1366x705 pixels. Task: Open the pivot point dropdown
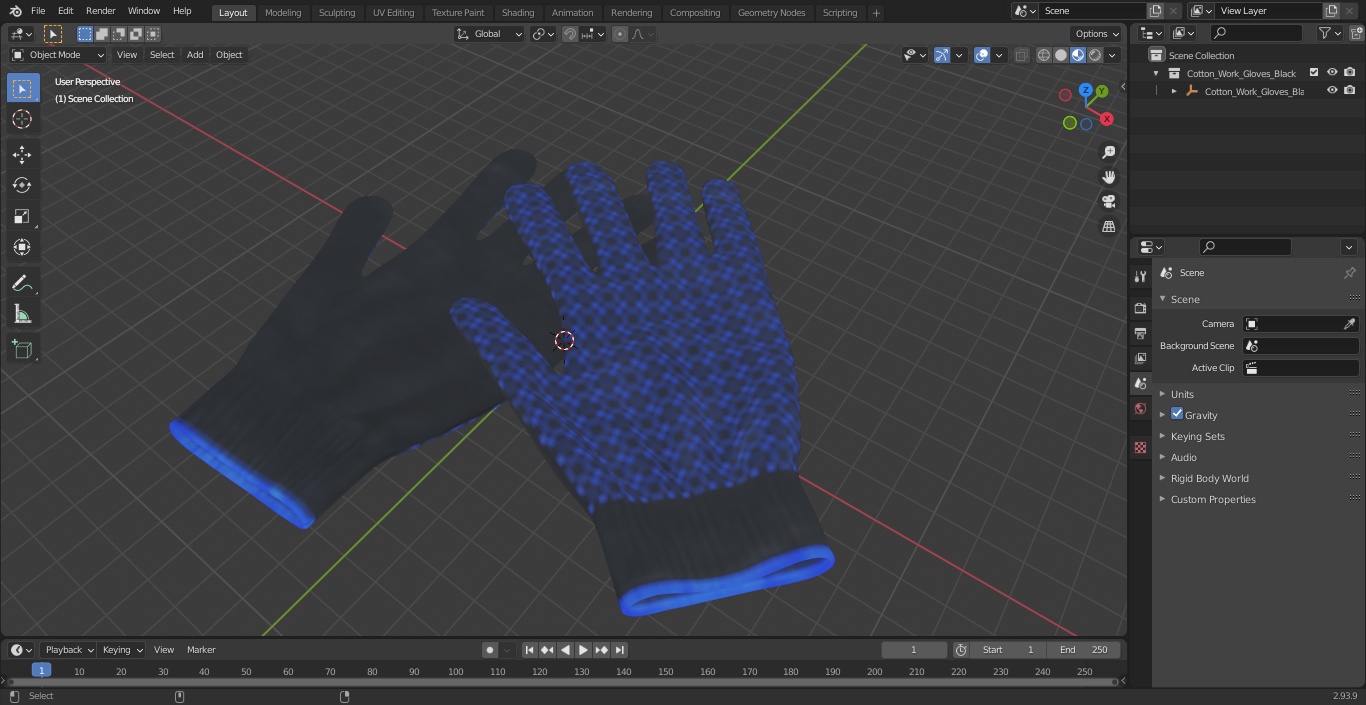[543, 34]
